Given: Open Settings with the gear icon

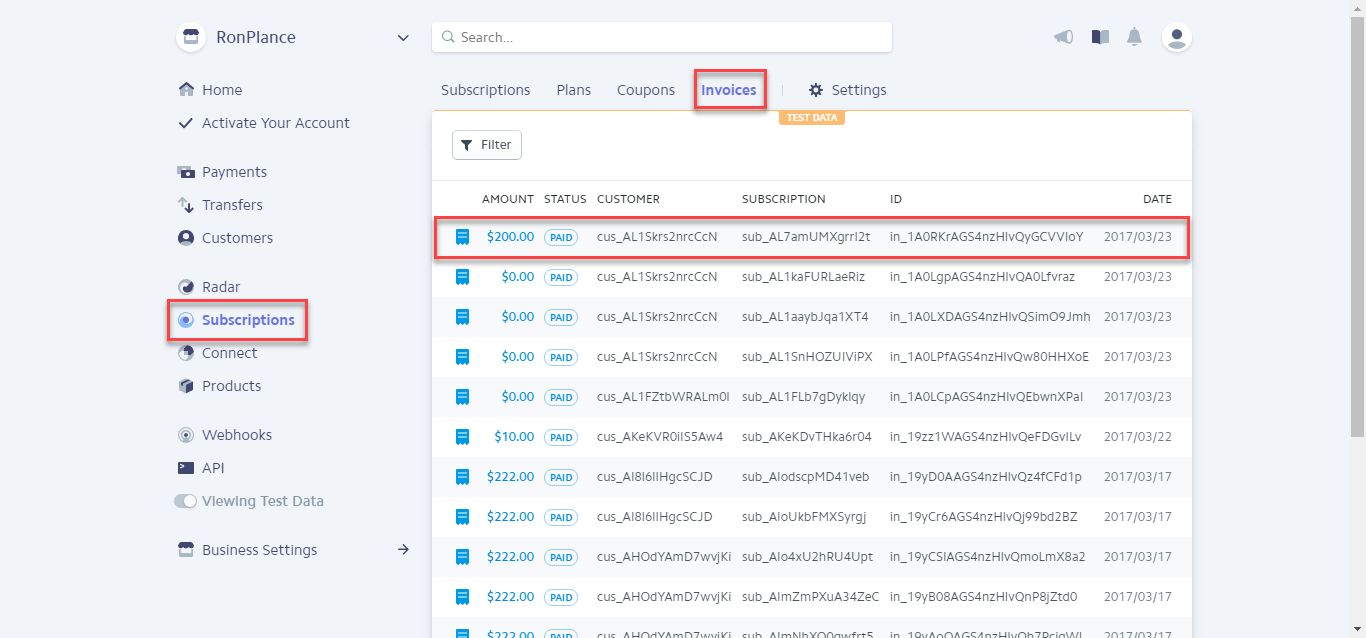Looking at the screenshot, I should tap(816, 90).
